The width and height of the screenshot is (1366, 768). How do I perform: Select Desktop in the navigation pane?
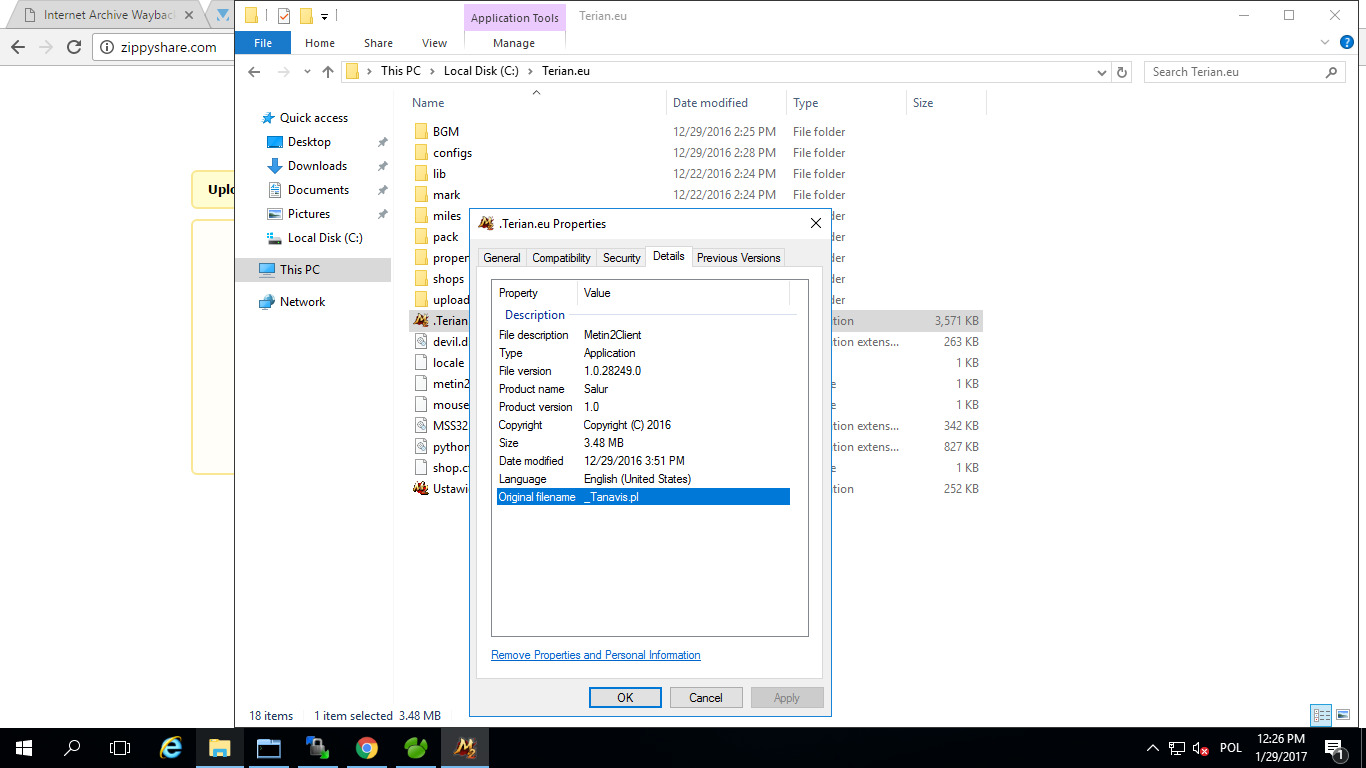(x=309, y=142)
